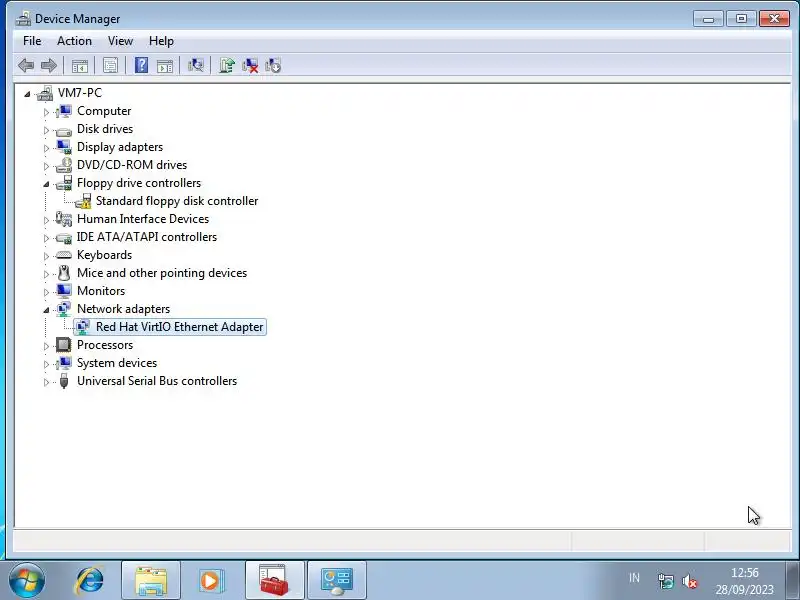Click the Uninstall device icon with red X
This screenshot has width=800, height=600.
tap(250, 65)
